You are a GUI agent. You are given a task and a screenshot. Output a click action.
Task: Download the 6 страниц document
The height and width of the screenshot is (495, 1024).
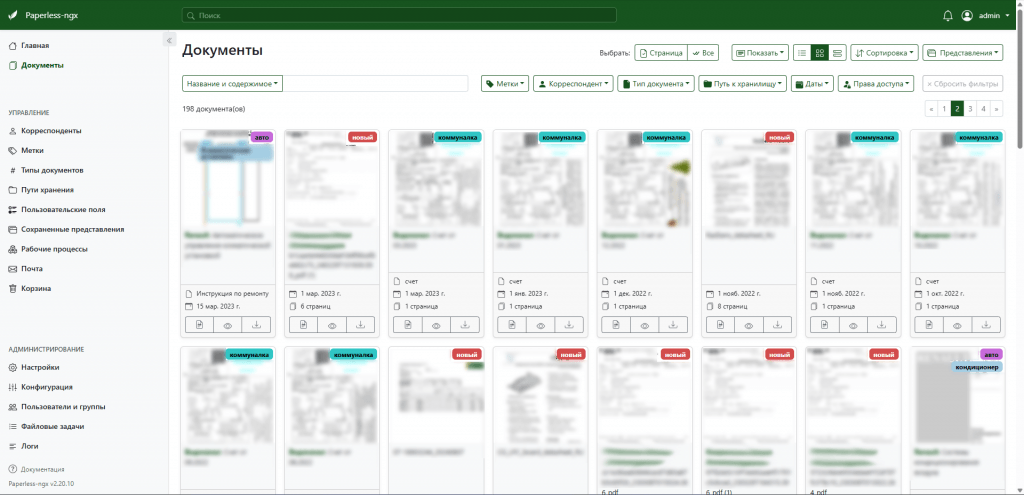pyautogui.click(x=360, y=325)
